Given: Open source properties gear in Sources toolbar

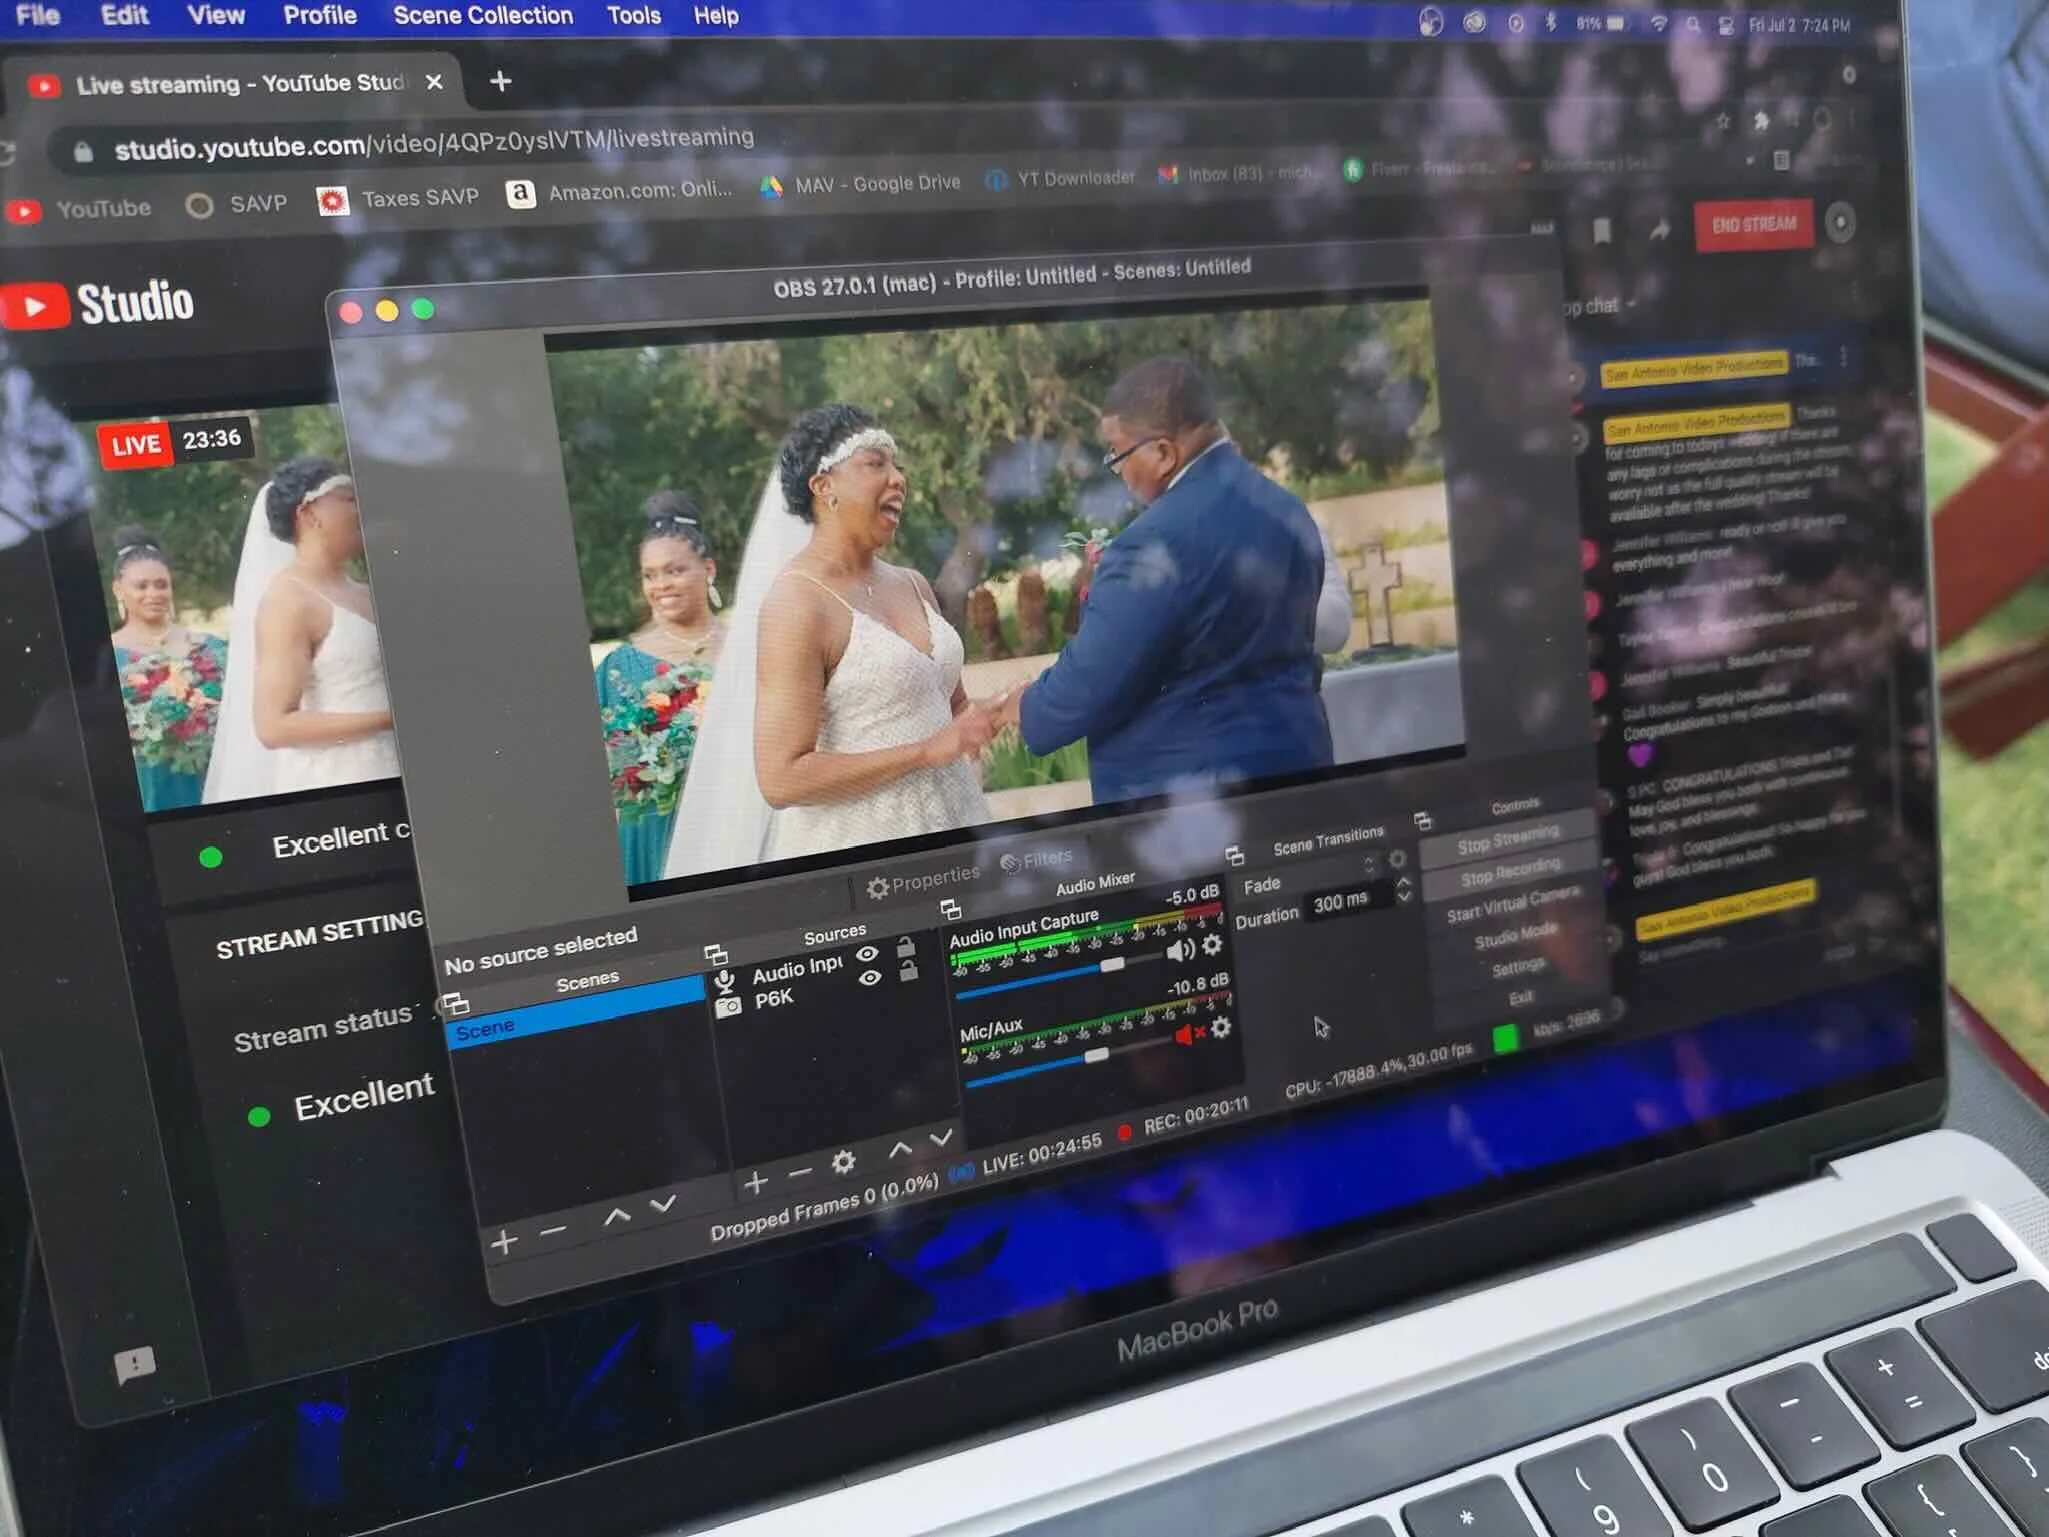Looking at the screenshot, I should [x=843, y=1162].
